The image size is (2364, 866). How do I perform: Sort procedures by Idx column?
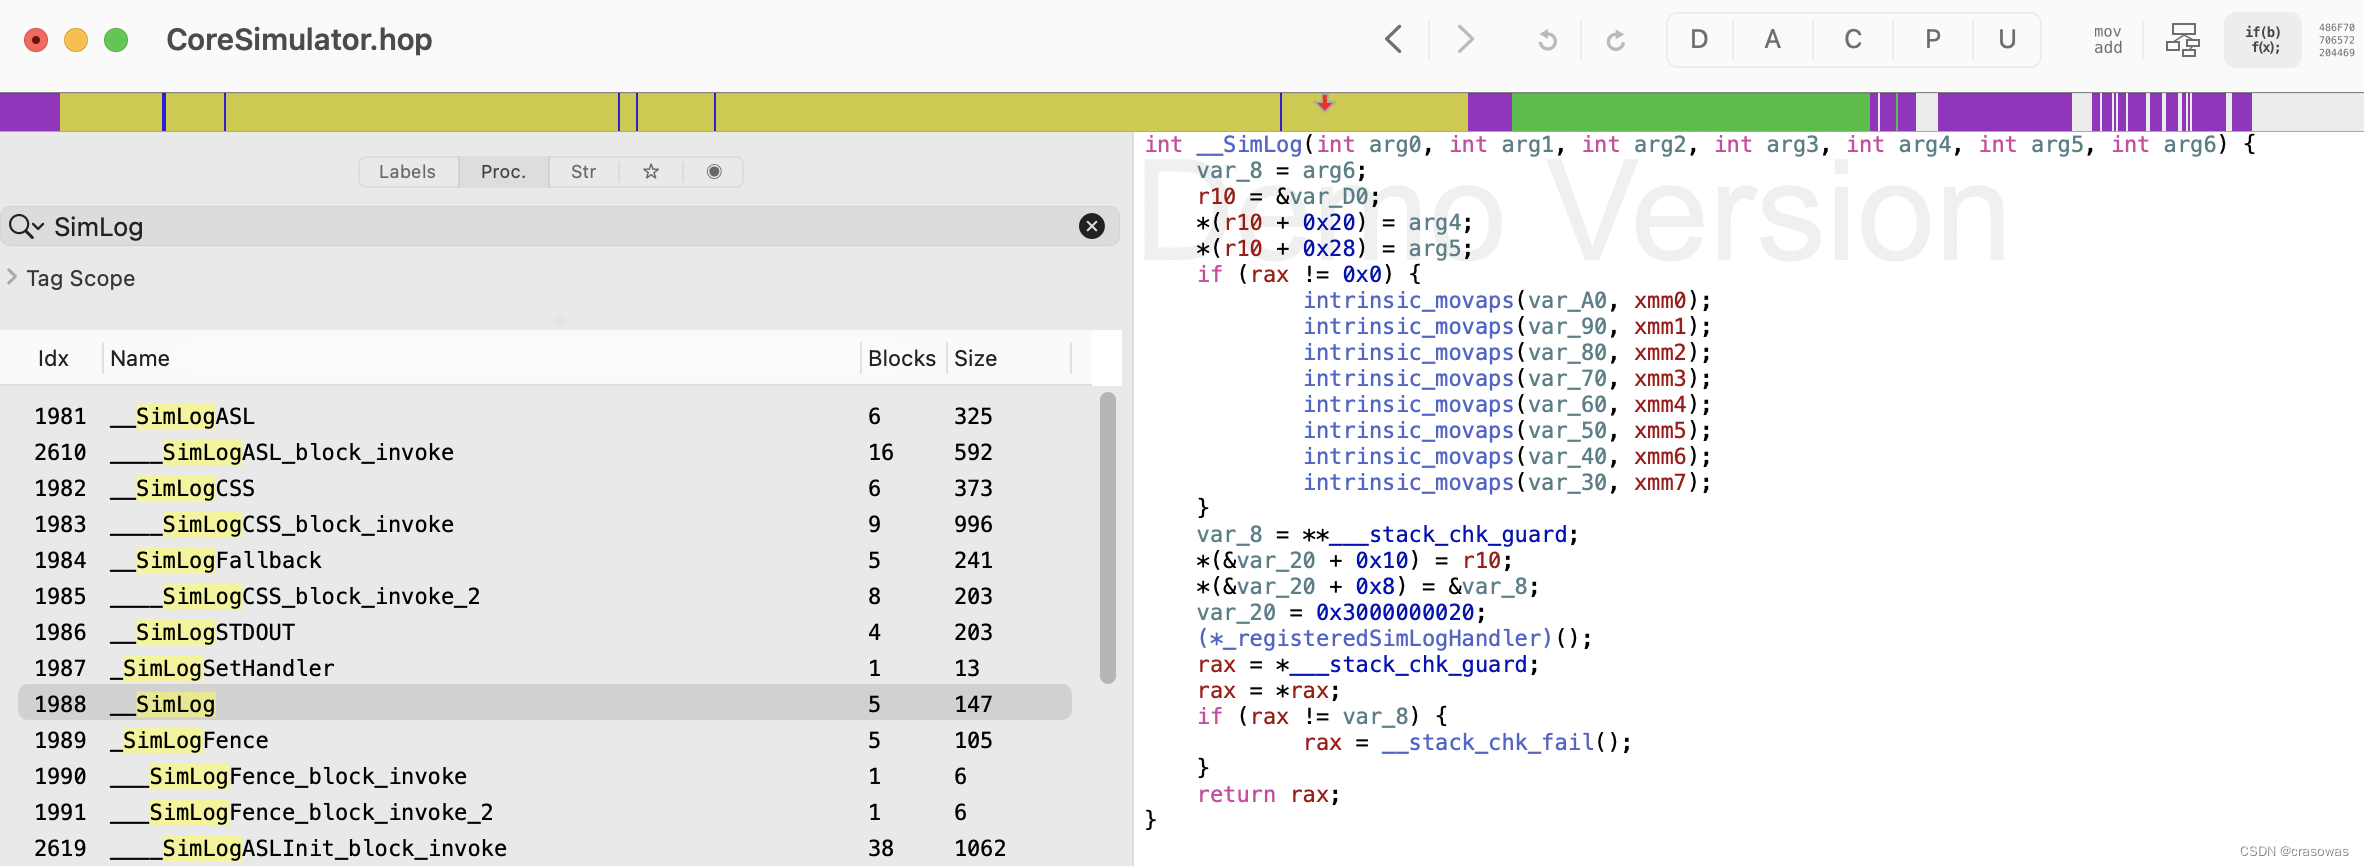[x=53, y=358]
